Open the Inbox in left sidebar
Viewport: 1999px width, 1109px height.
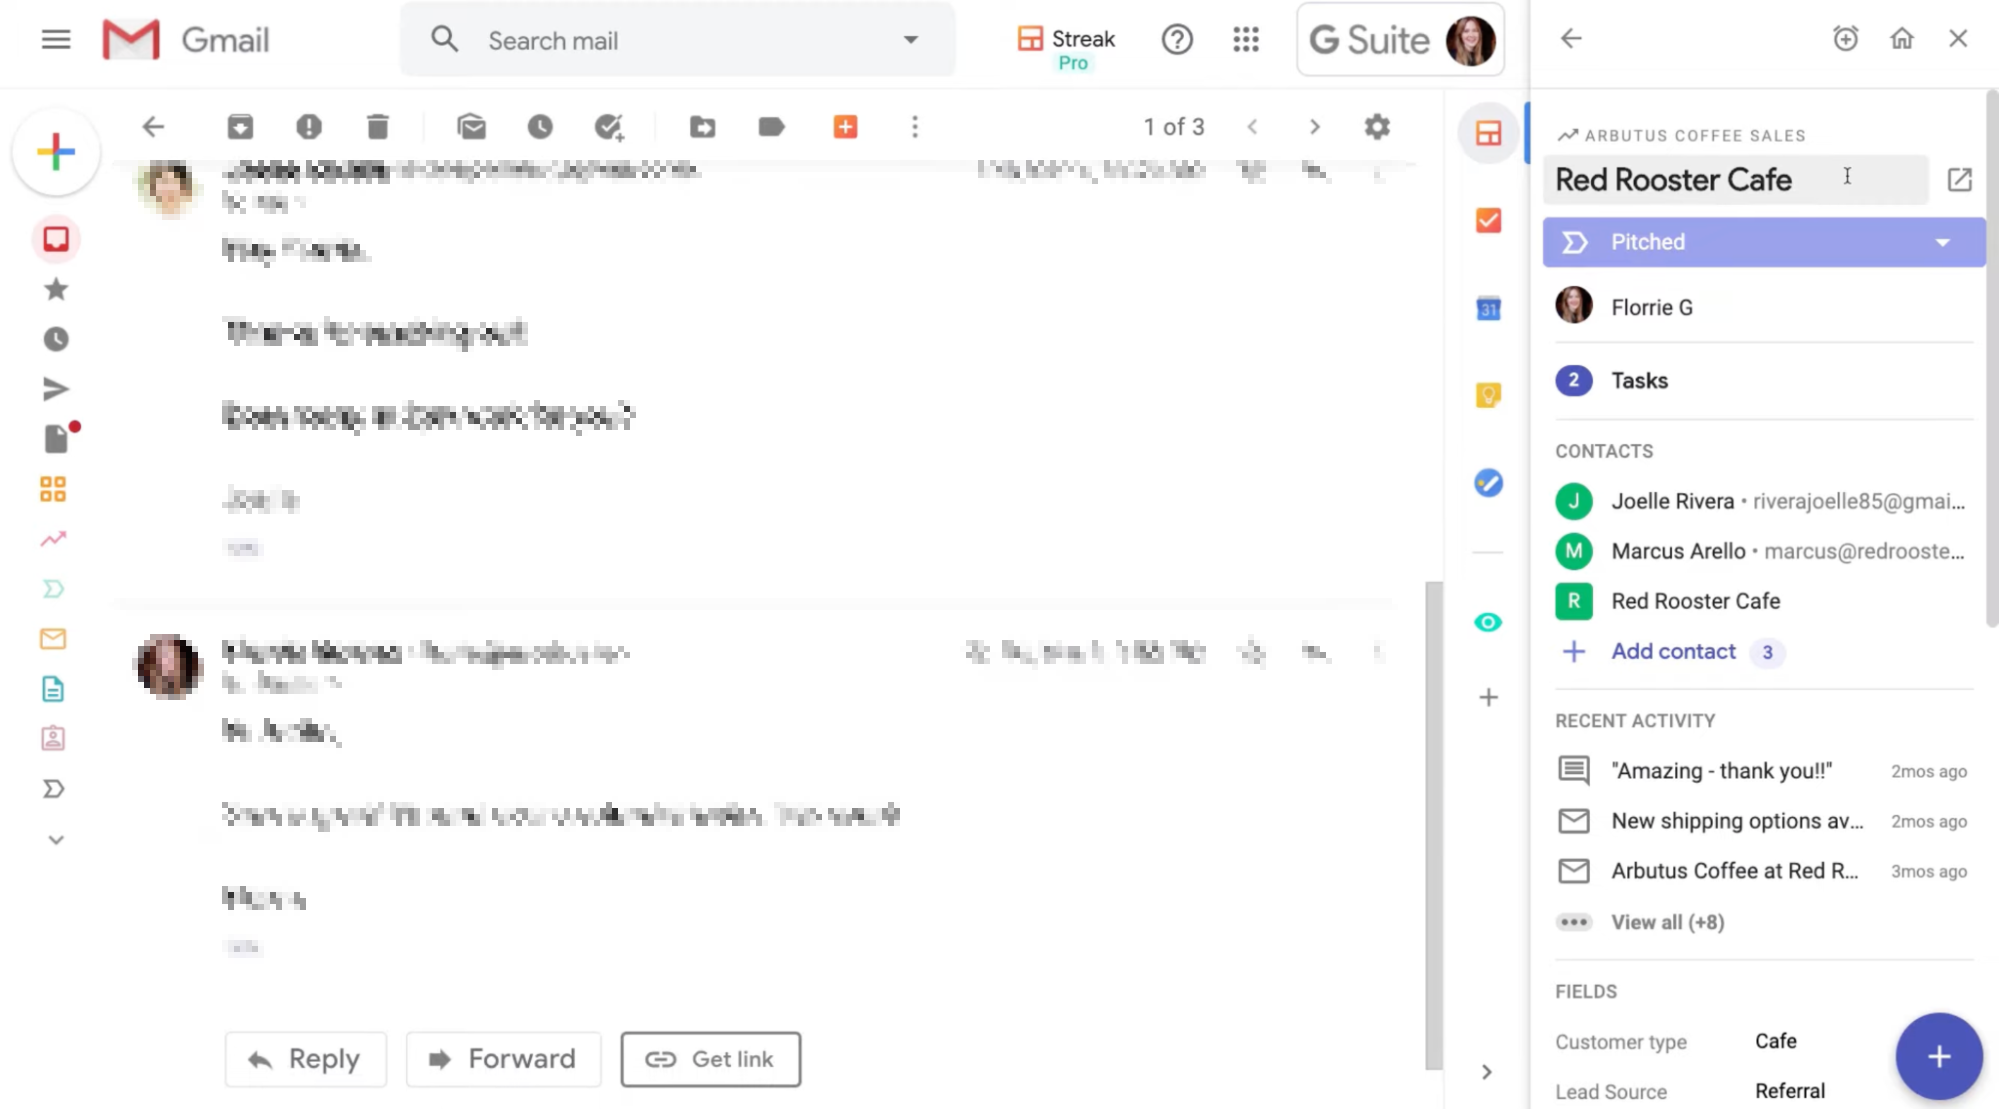click(x=56, y=239)
